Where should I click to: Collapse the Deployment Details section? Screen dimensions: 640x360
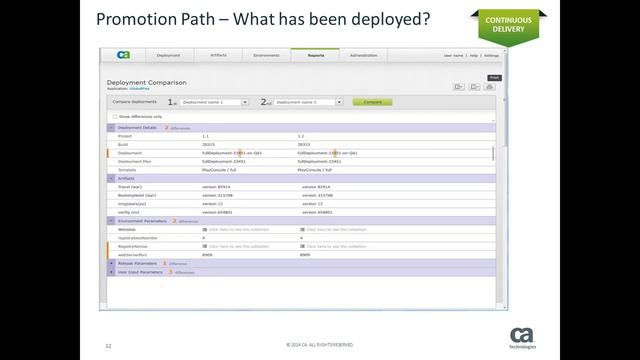tap(111, 128)
